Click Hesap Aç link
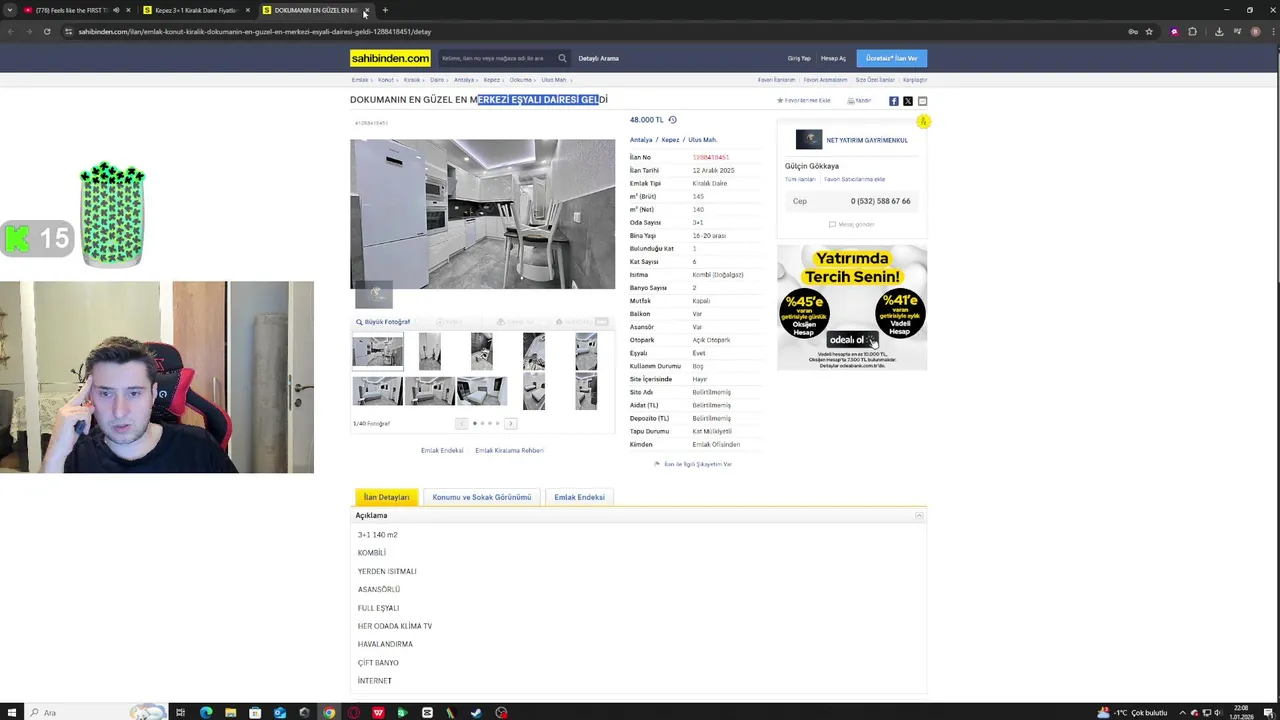Viewport: 1280px width, 720px height. coord(833,58)
